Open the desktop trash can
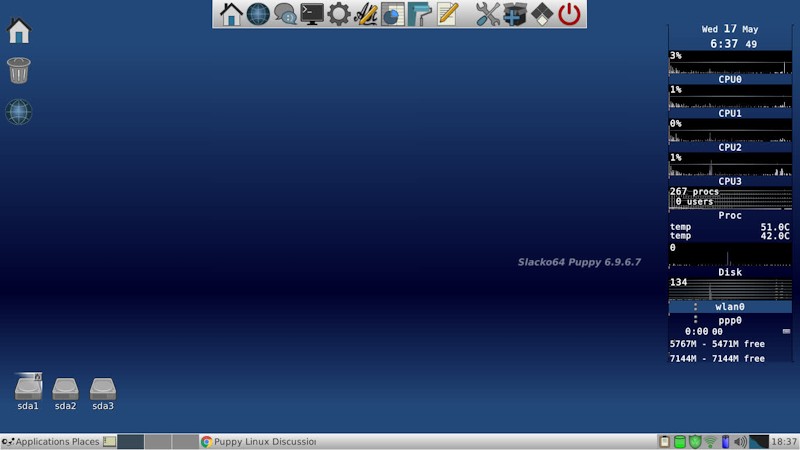Screen dimensions: 800x450 [x=19, y=70]
